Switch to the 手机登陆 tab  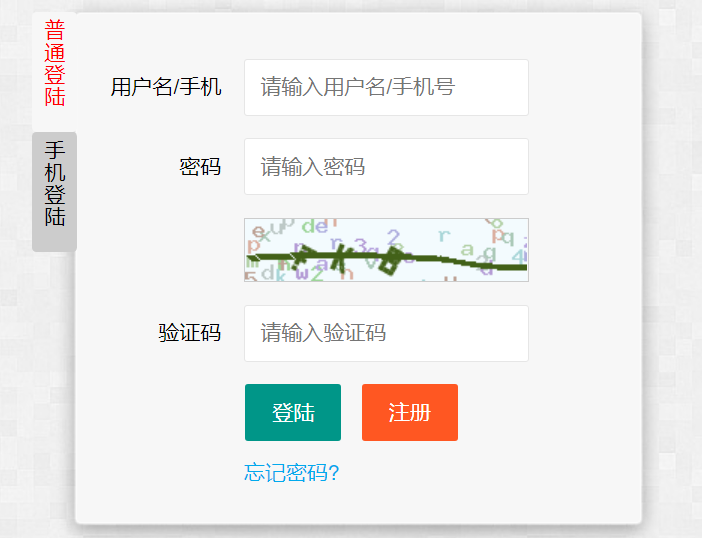(x=55, y=192)
